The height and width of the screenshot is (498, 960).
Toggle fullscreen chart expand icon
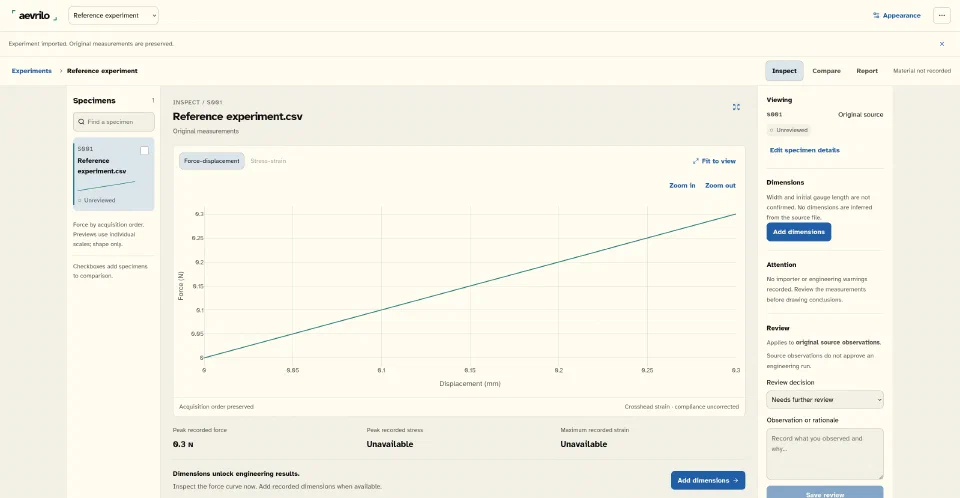(736, 107)
